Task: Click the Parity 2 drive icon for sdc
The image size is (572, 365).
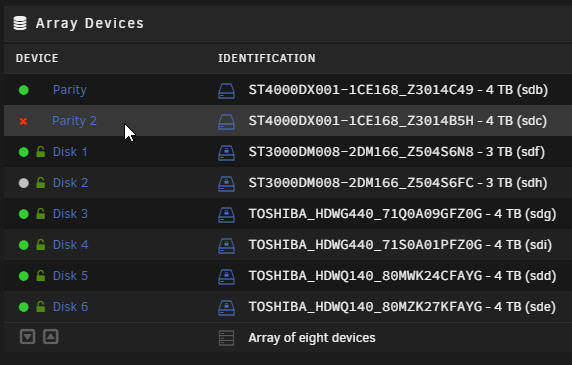Action: coord(227,121)
